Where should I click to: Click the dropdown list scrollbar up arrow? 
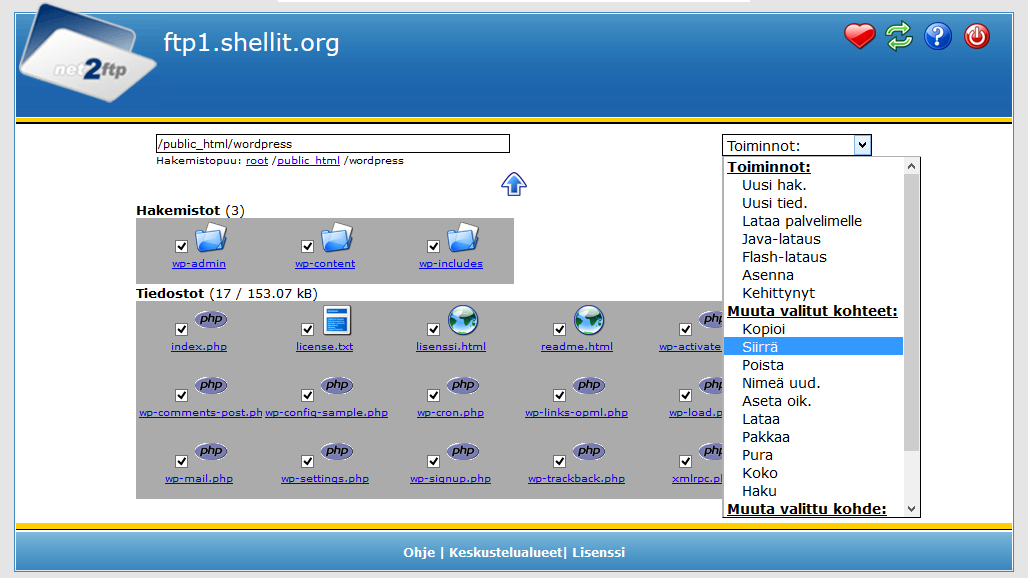pyautogui.click(x=911, y=166)
